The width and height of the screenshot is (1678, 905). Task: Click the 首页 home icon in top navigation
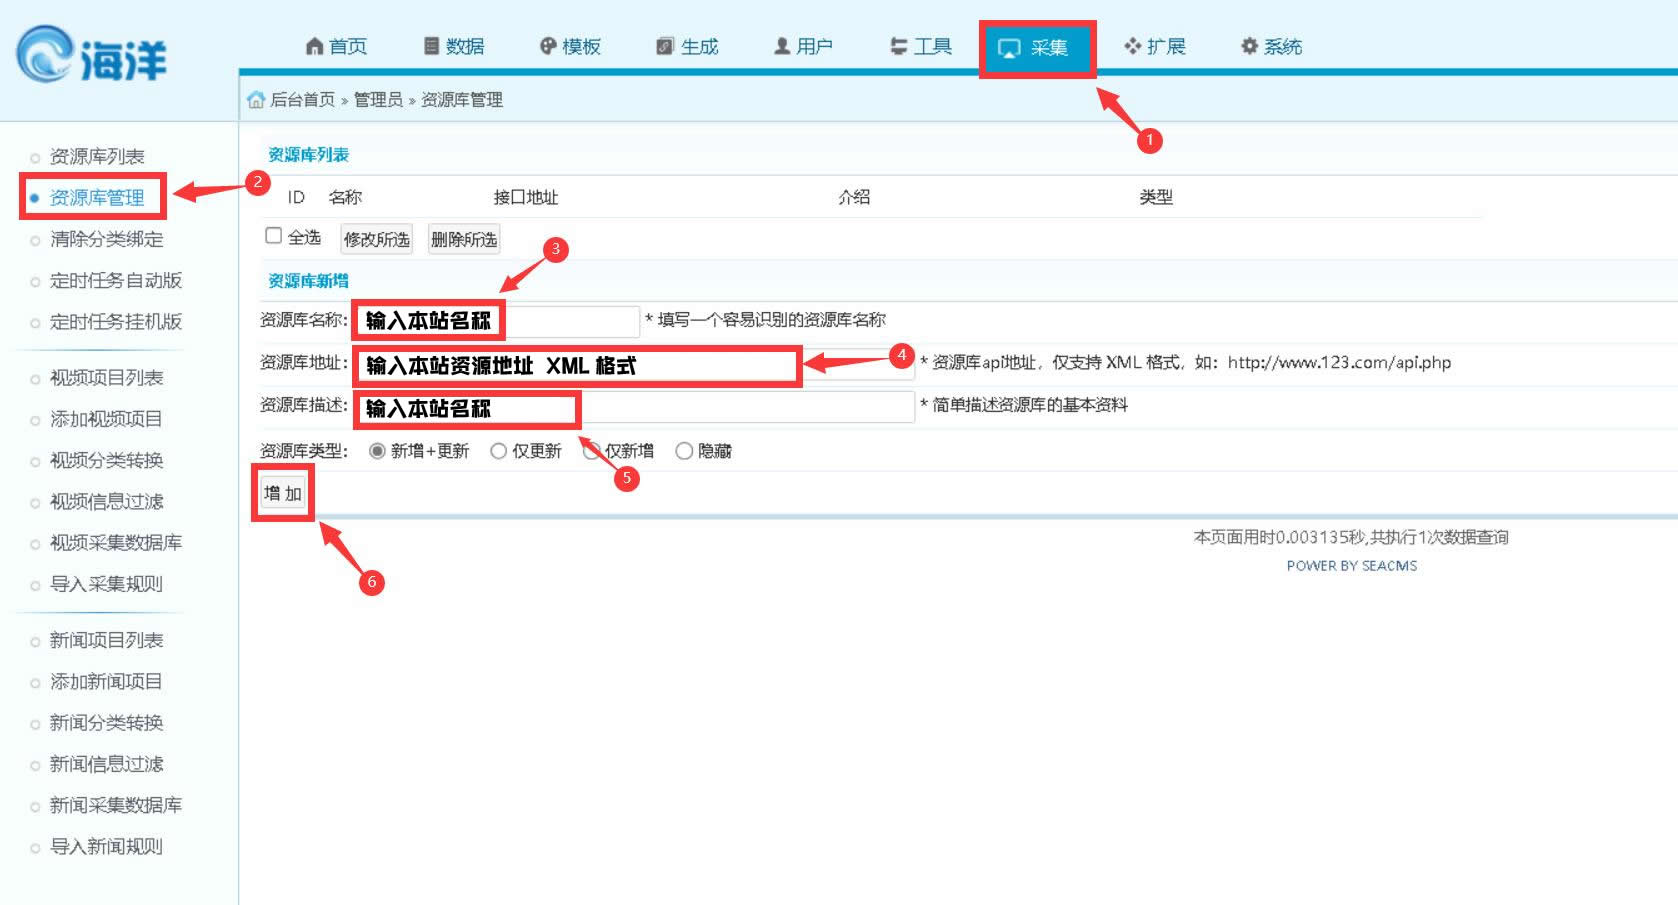tap(314, 45)
